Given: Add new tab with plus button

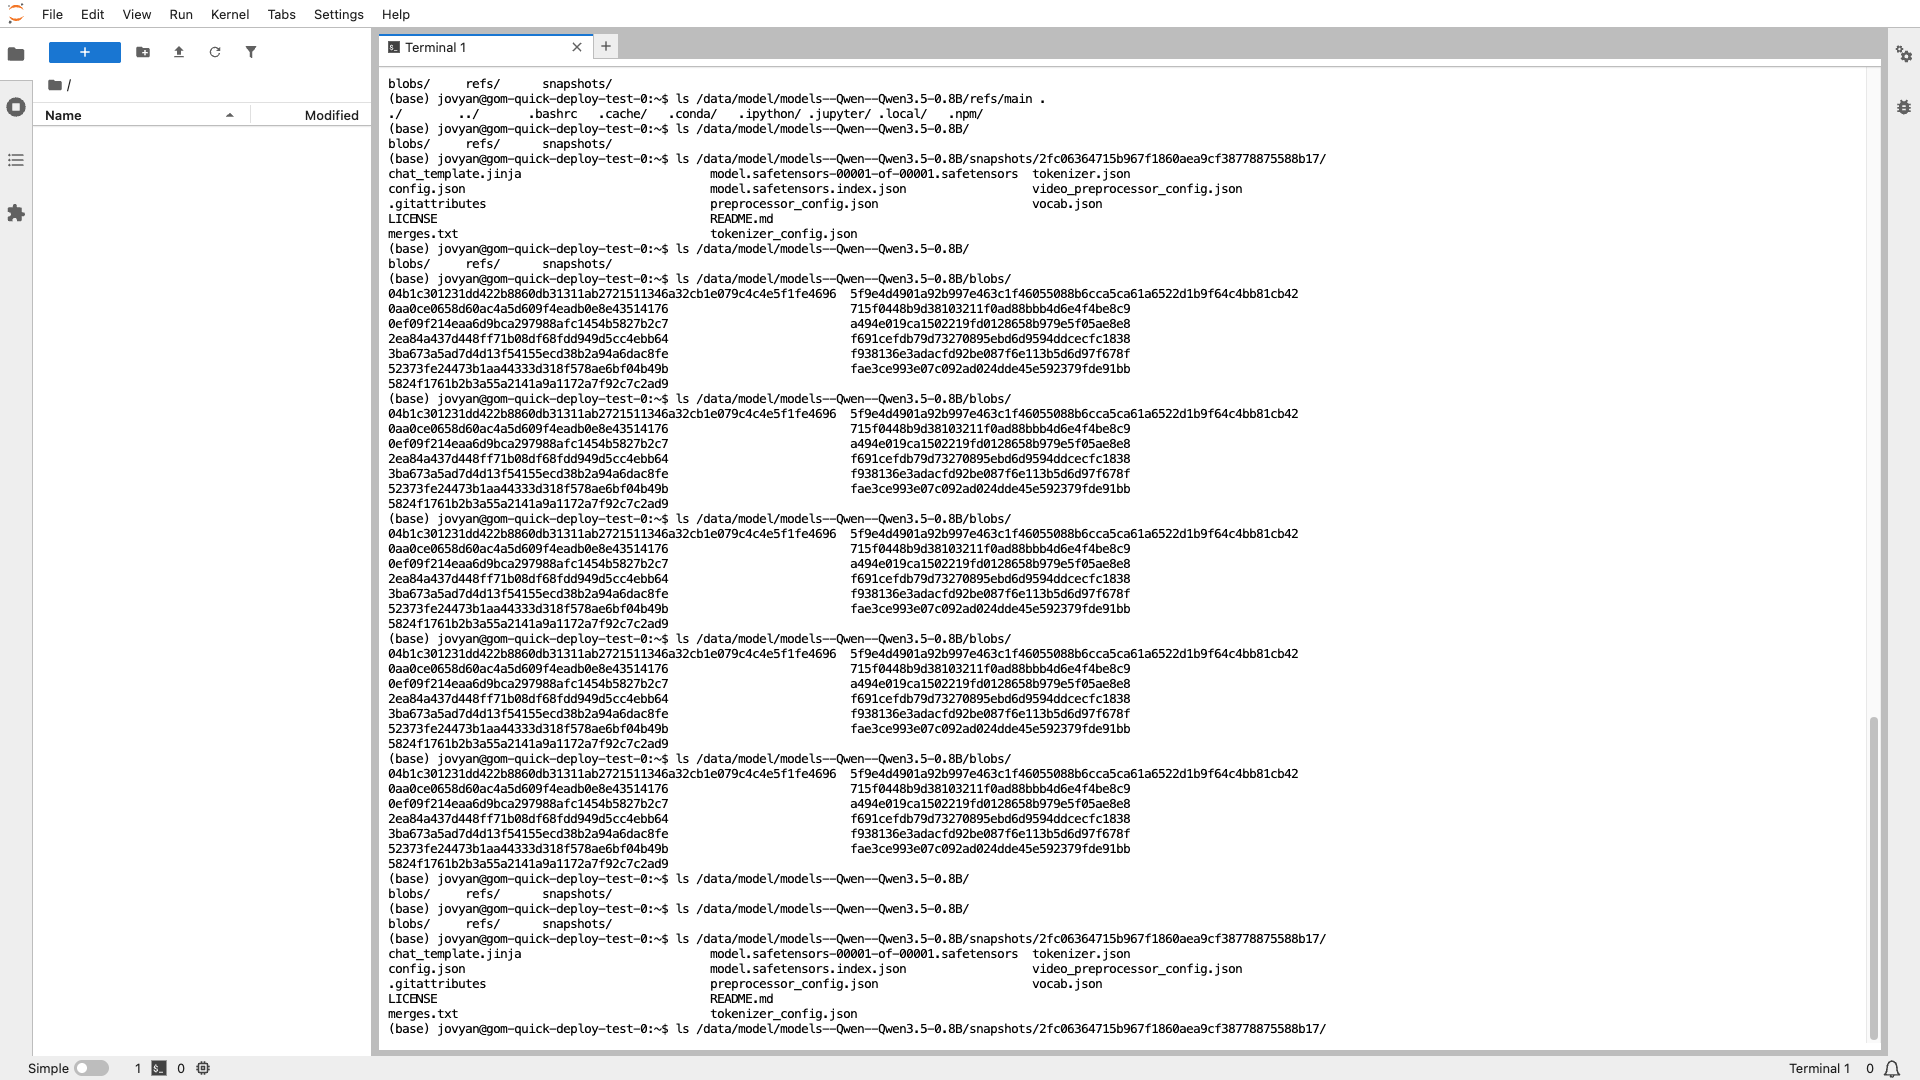Looking at the screenshot, I should tap(606, 46).
